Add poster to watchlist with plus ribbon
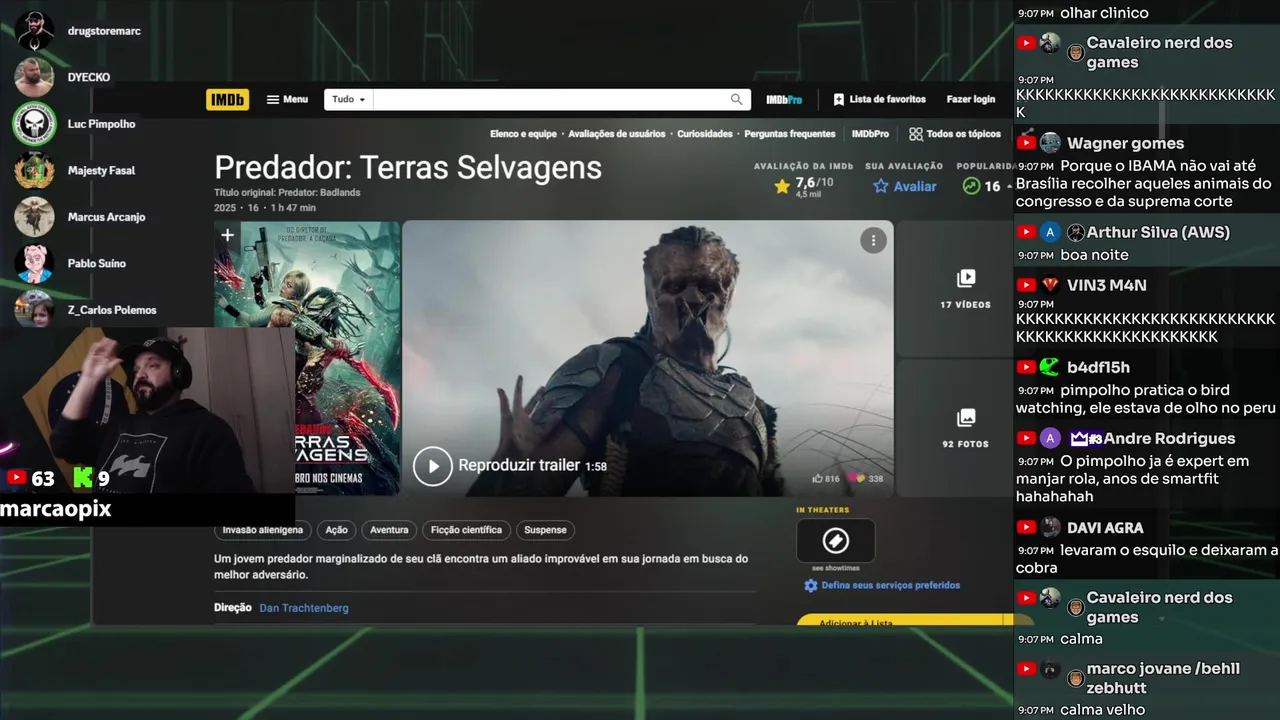The width and height of the screenshot is (1280, 720). [227, 236]
